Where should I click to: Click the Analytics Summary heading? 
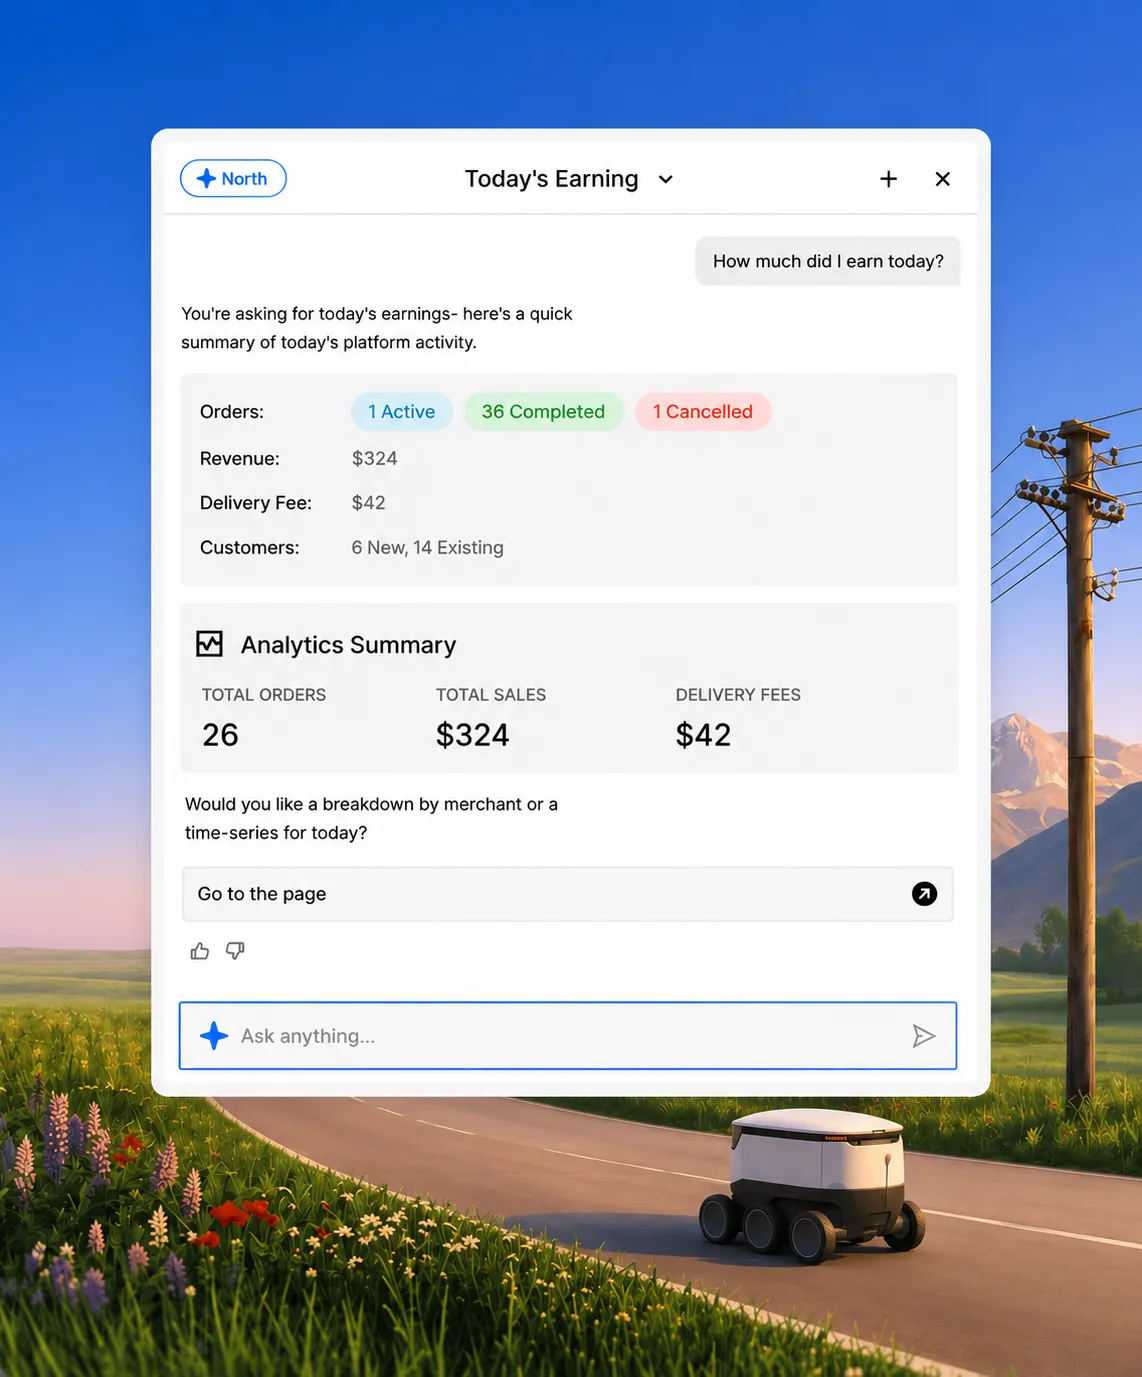(348, 645)
